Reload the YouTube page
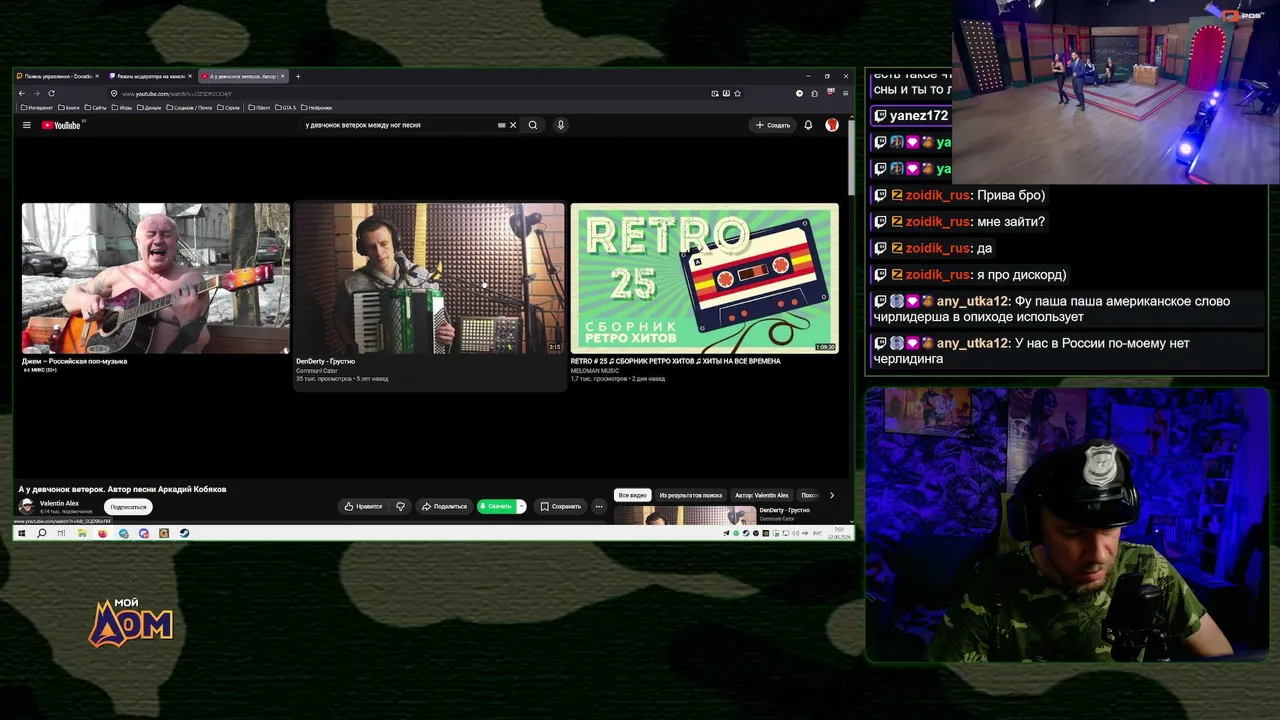 [x=51, y=93]
